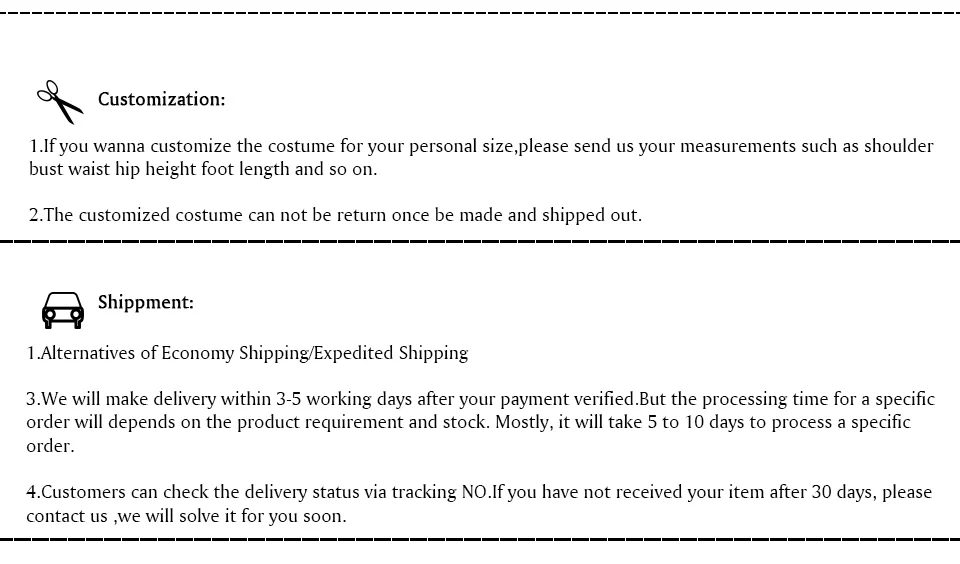Click the contact us sentence
Screen dimensions: 960x564
click(186, 516)
